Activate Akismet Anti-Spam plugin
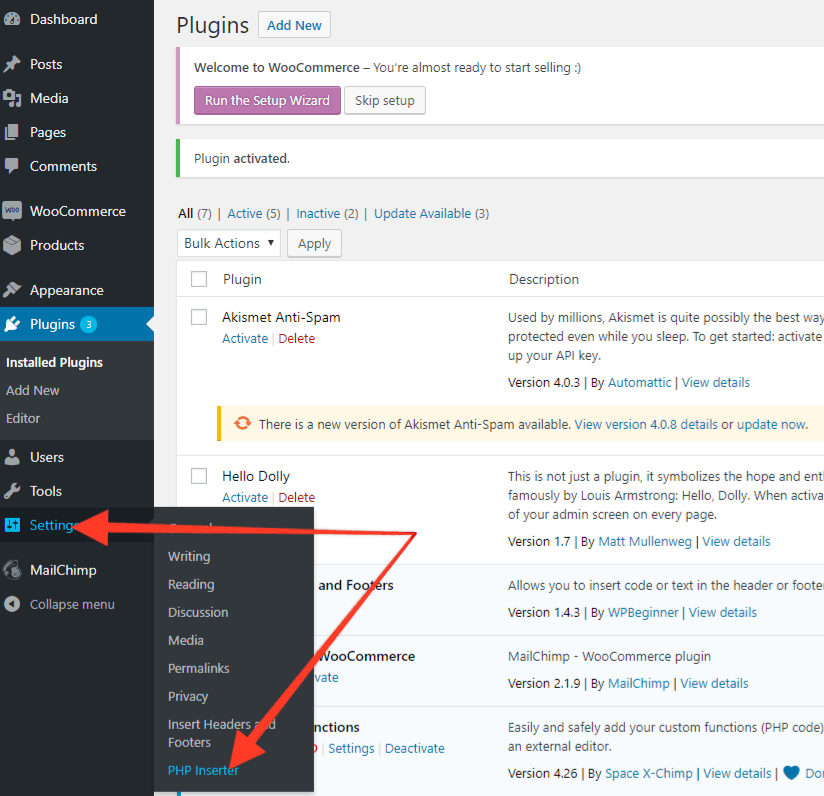Image resolution: width=824 pixels, height=796 pixels. 245,338
